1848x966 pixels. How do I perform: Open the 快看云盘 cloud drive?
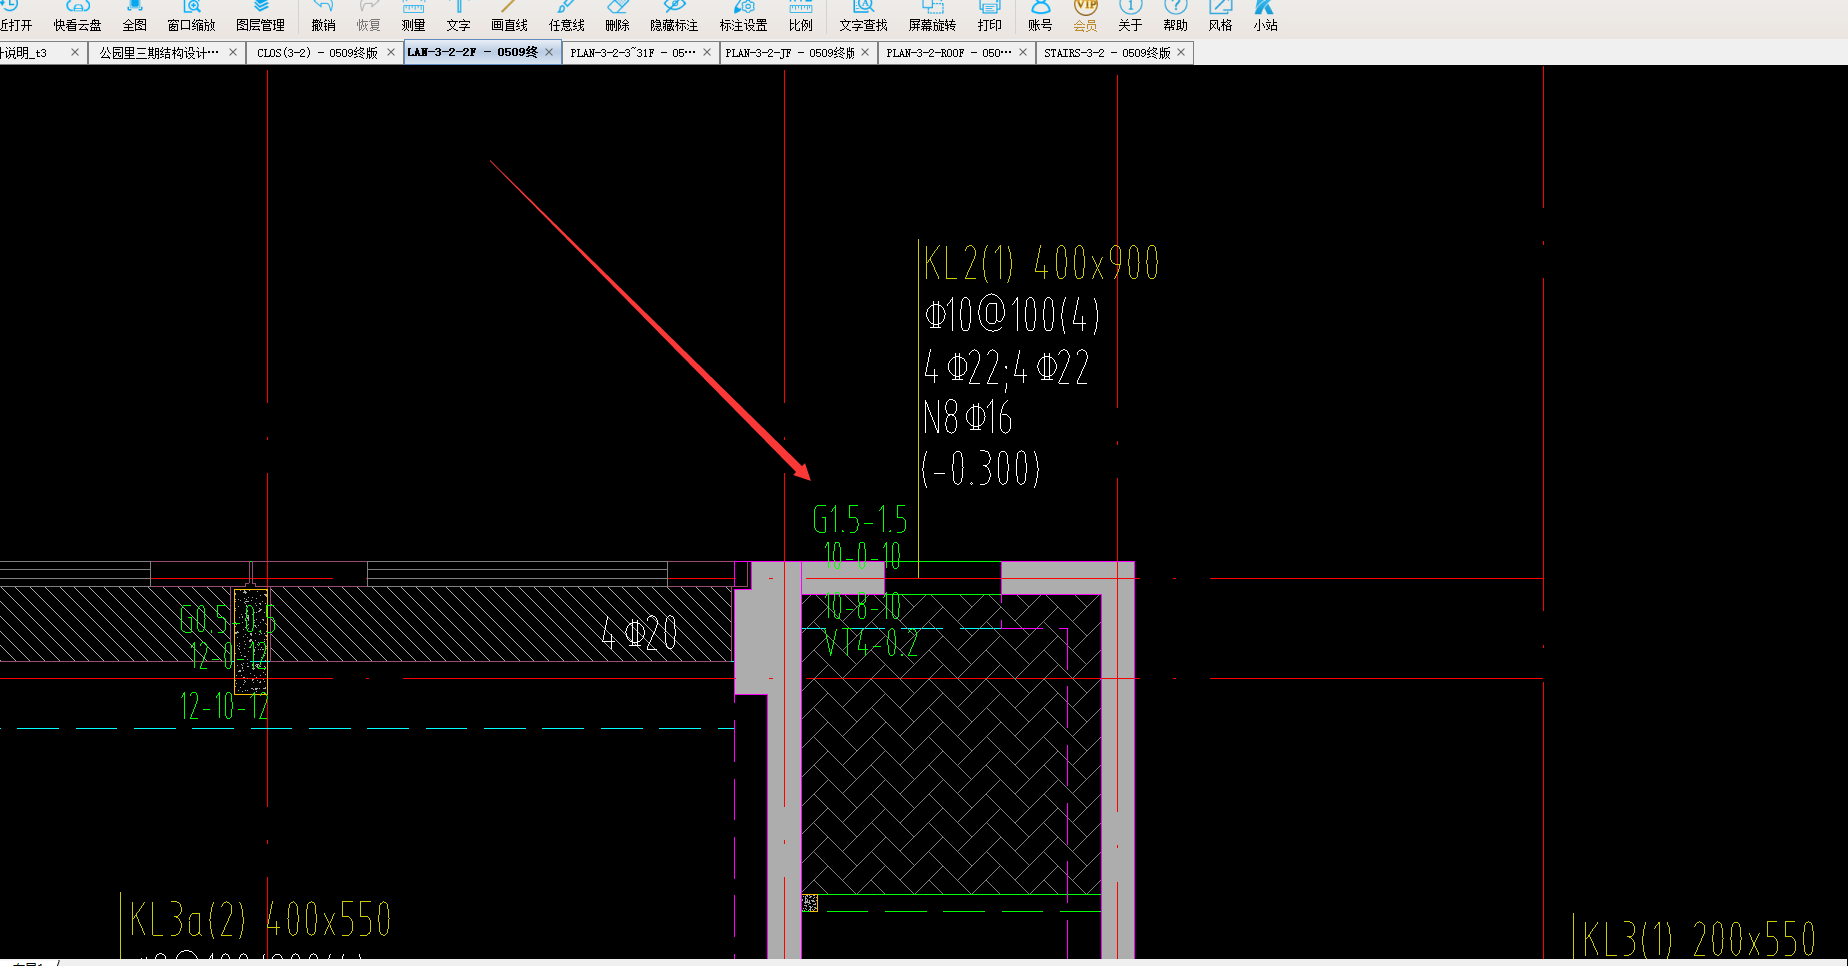pyautogui.click(x=78, y=16)
